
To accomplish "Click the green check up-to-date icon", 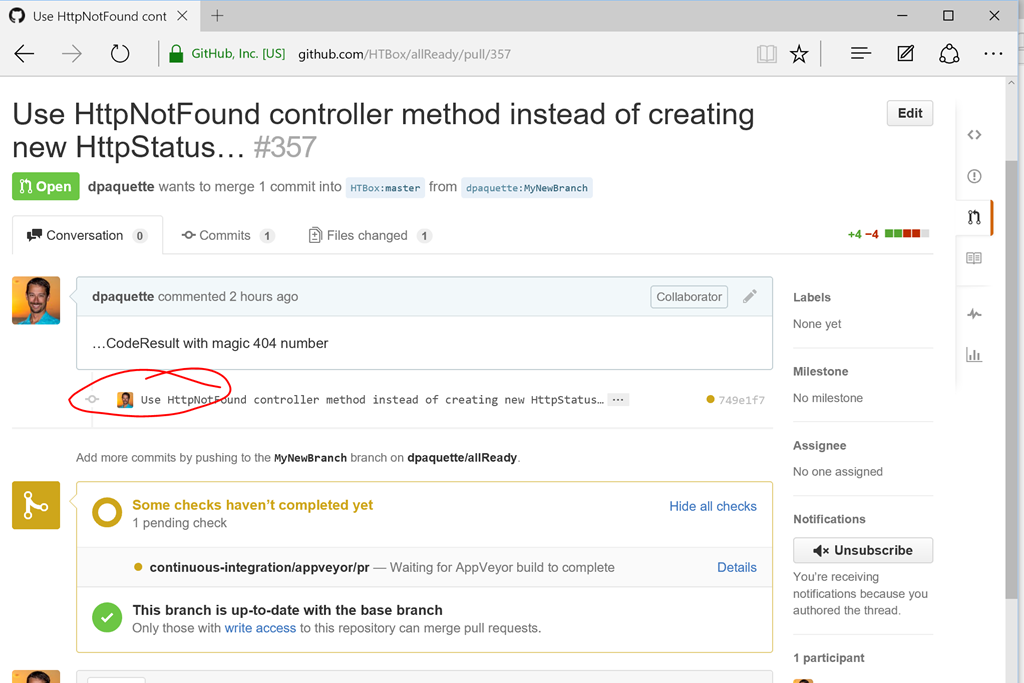I will click(107, 617).
